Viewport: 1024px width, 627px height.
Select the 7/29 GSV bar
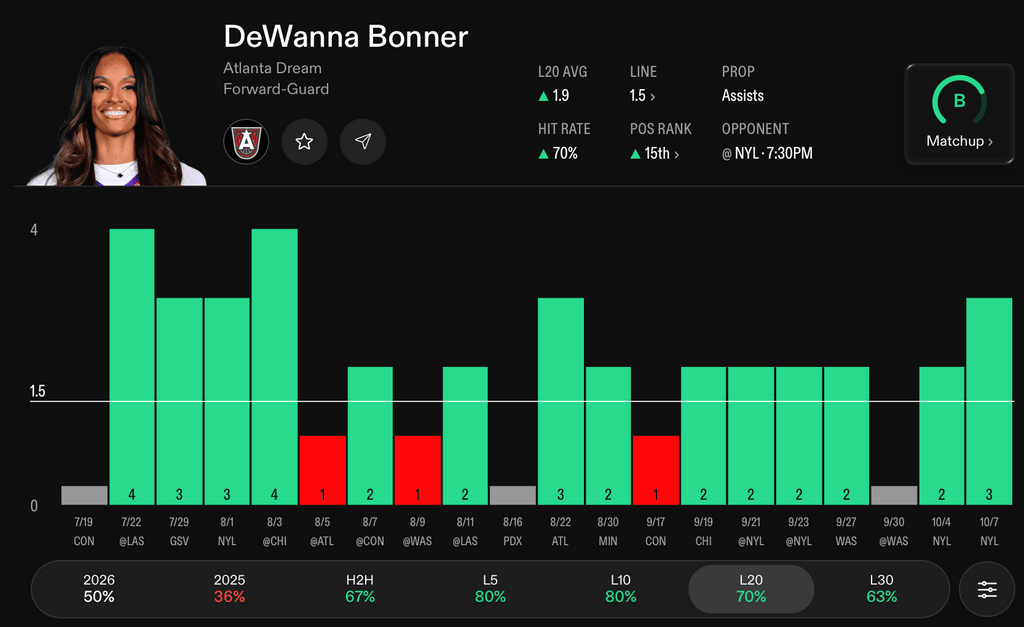180,401
